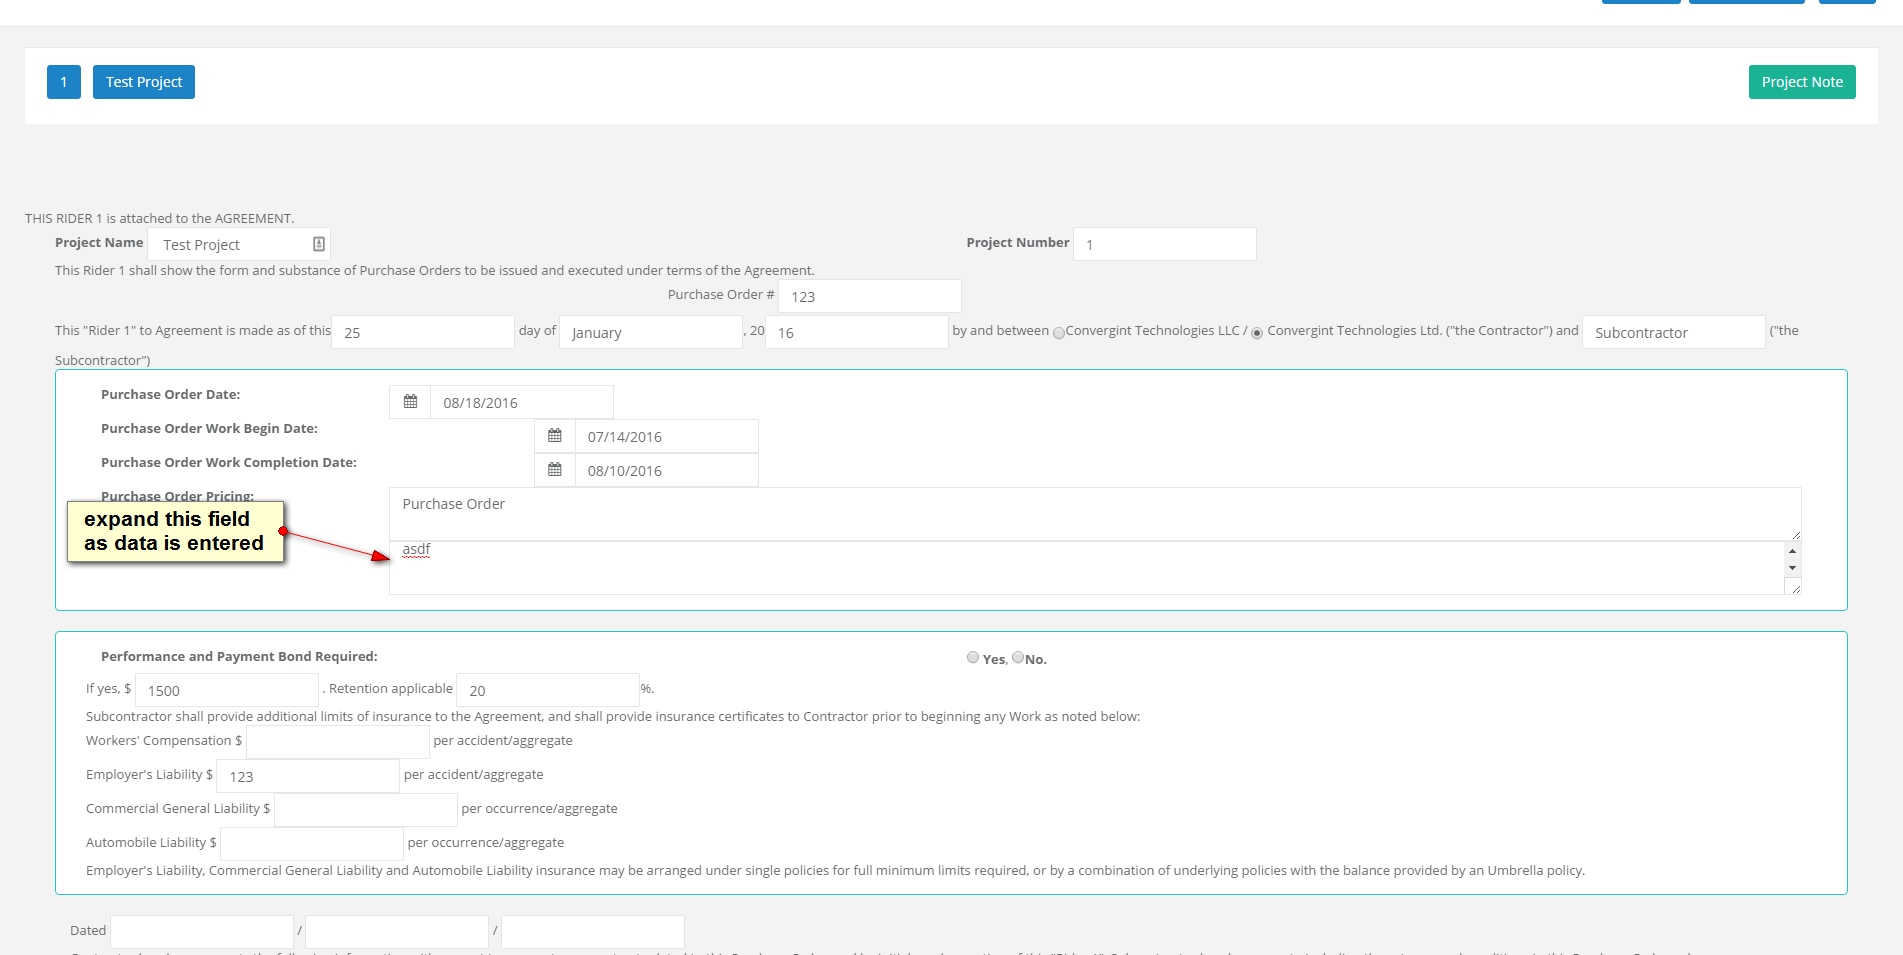
Task: Click the Purchase Order Date field 08/18/2016
Action: [x=522, y=402]
